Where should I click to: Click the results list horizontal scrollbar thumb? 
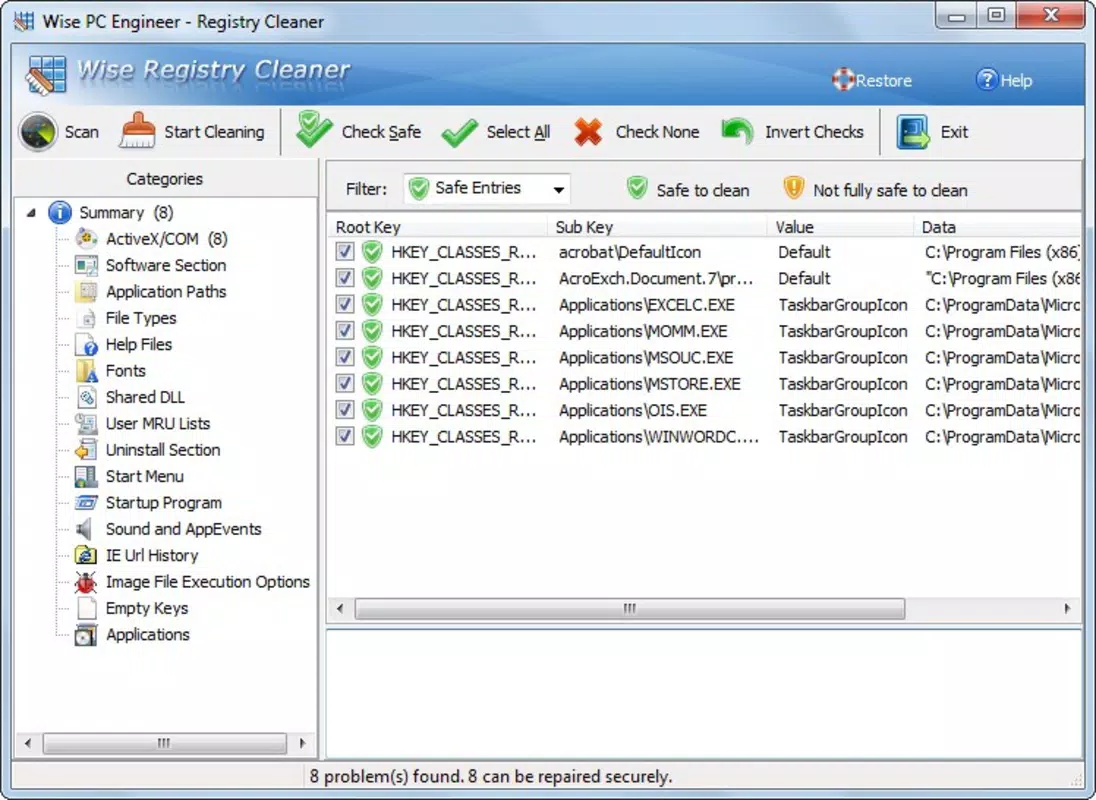coord(630,609)
